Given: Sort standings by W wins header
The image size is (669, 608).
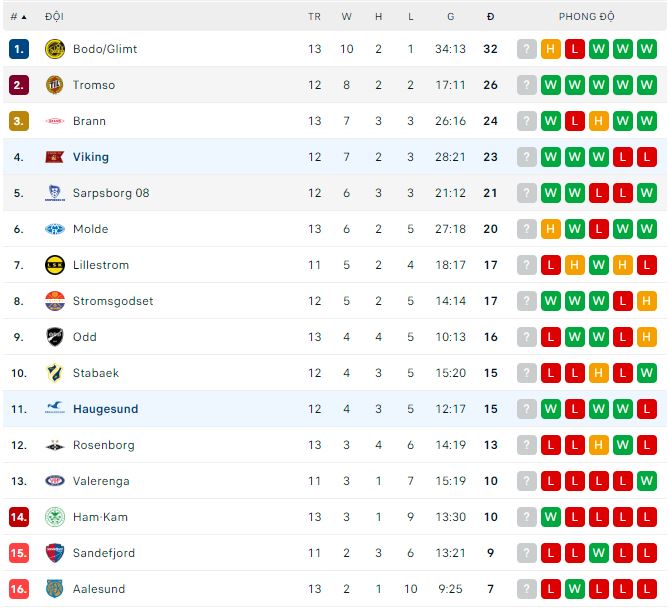Looking at the screenshot, I should [346, 17].
